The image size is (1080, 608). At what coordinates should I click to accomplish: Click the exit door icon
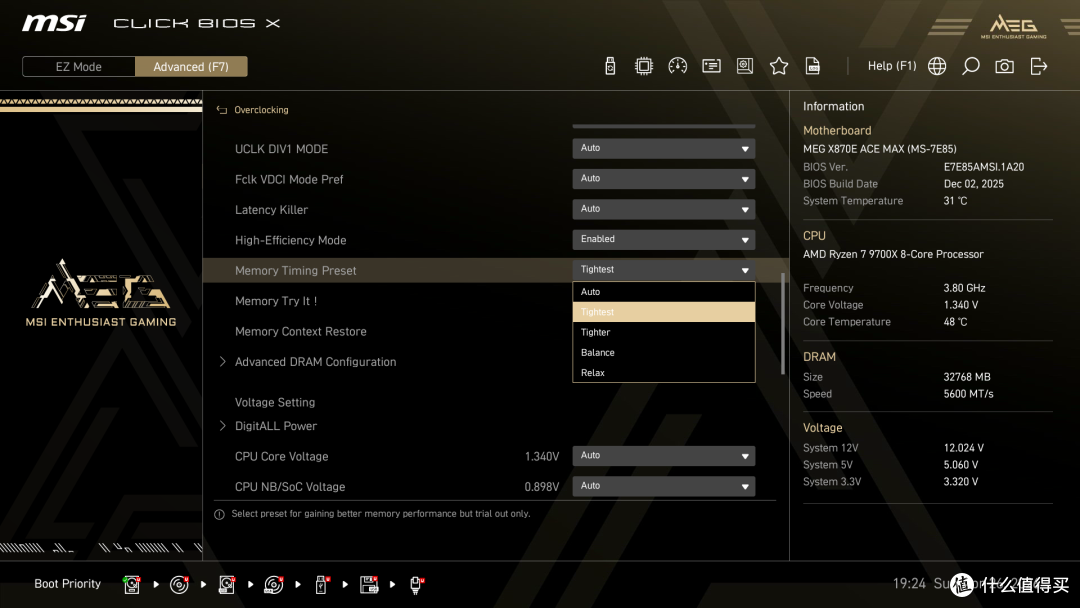1039,66
